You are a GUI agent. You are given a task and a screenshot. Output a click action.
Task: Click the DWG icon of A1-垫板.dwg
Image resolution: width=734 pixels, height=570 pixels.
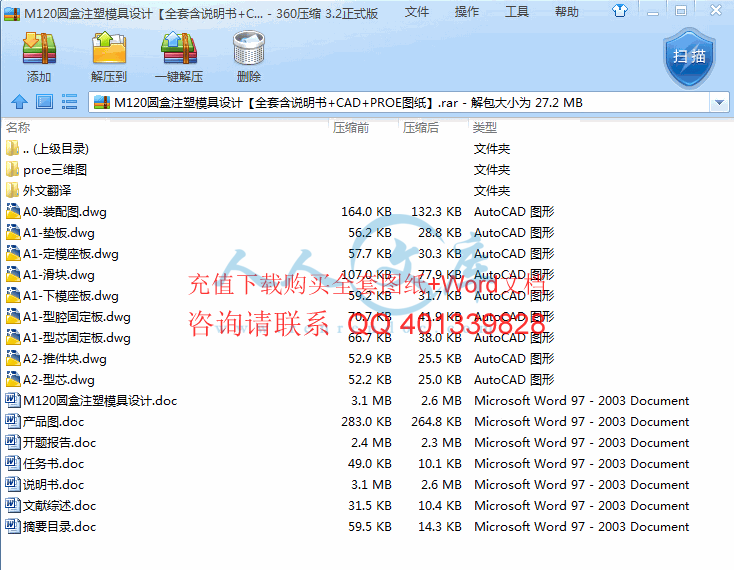click(13, 233)
